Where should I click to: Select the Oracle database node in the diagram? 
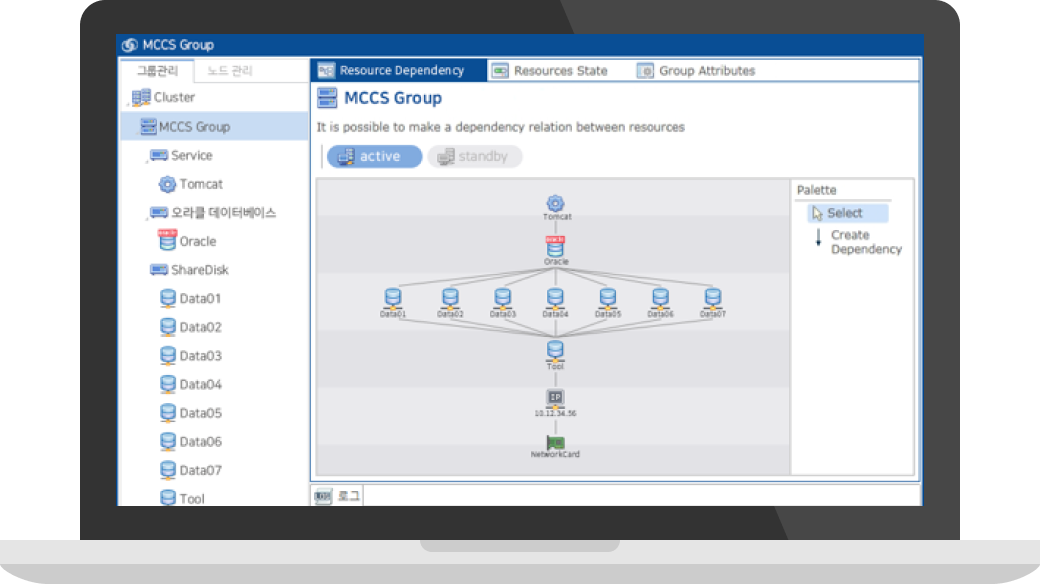556,247
